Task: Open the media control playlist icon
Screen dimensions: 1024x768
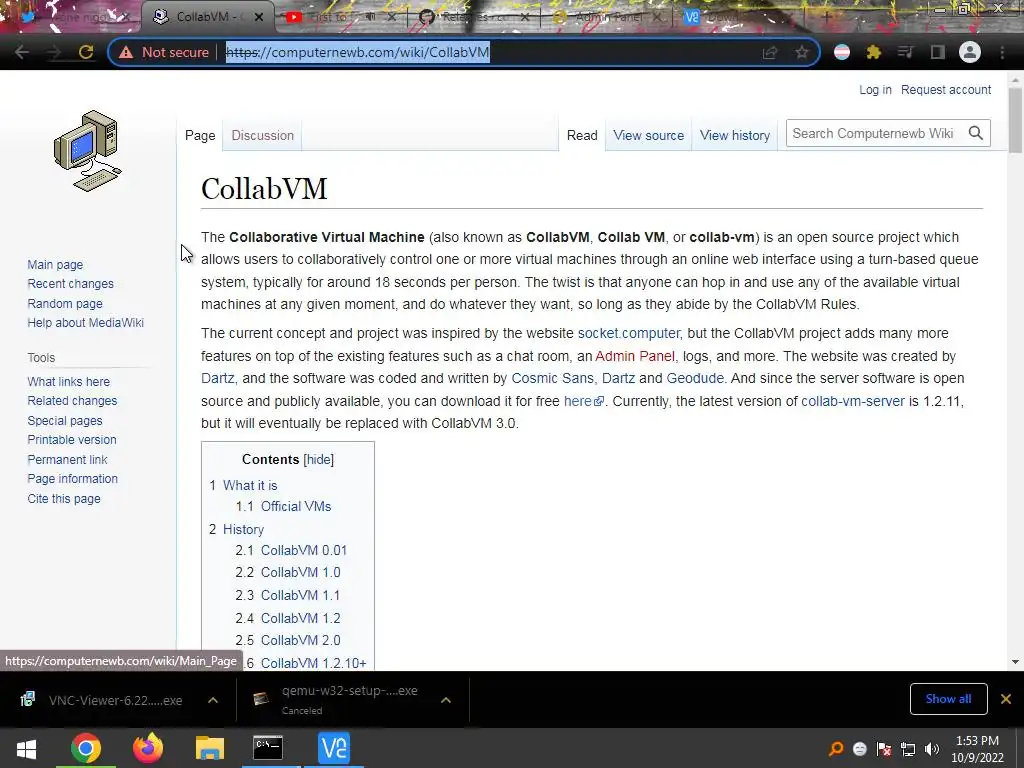Action: (905, 52)
